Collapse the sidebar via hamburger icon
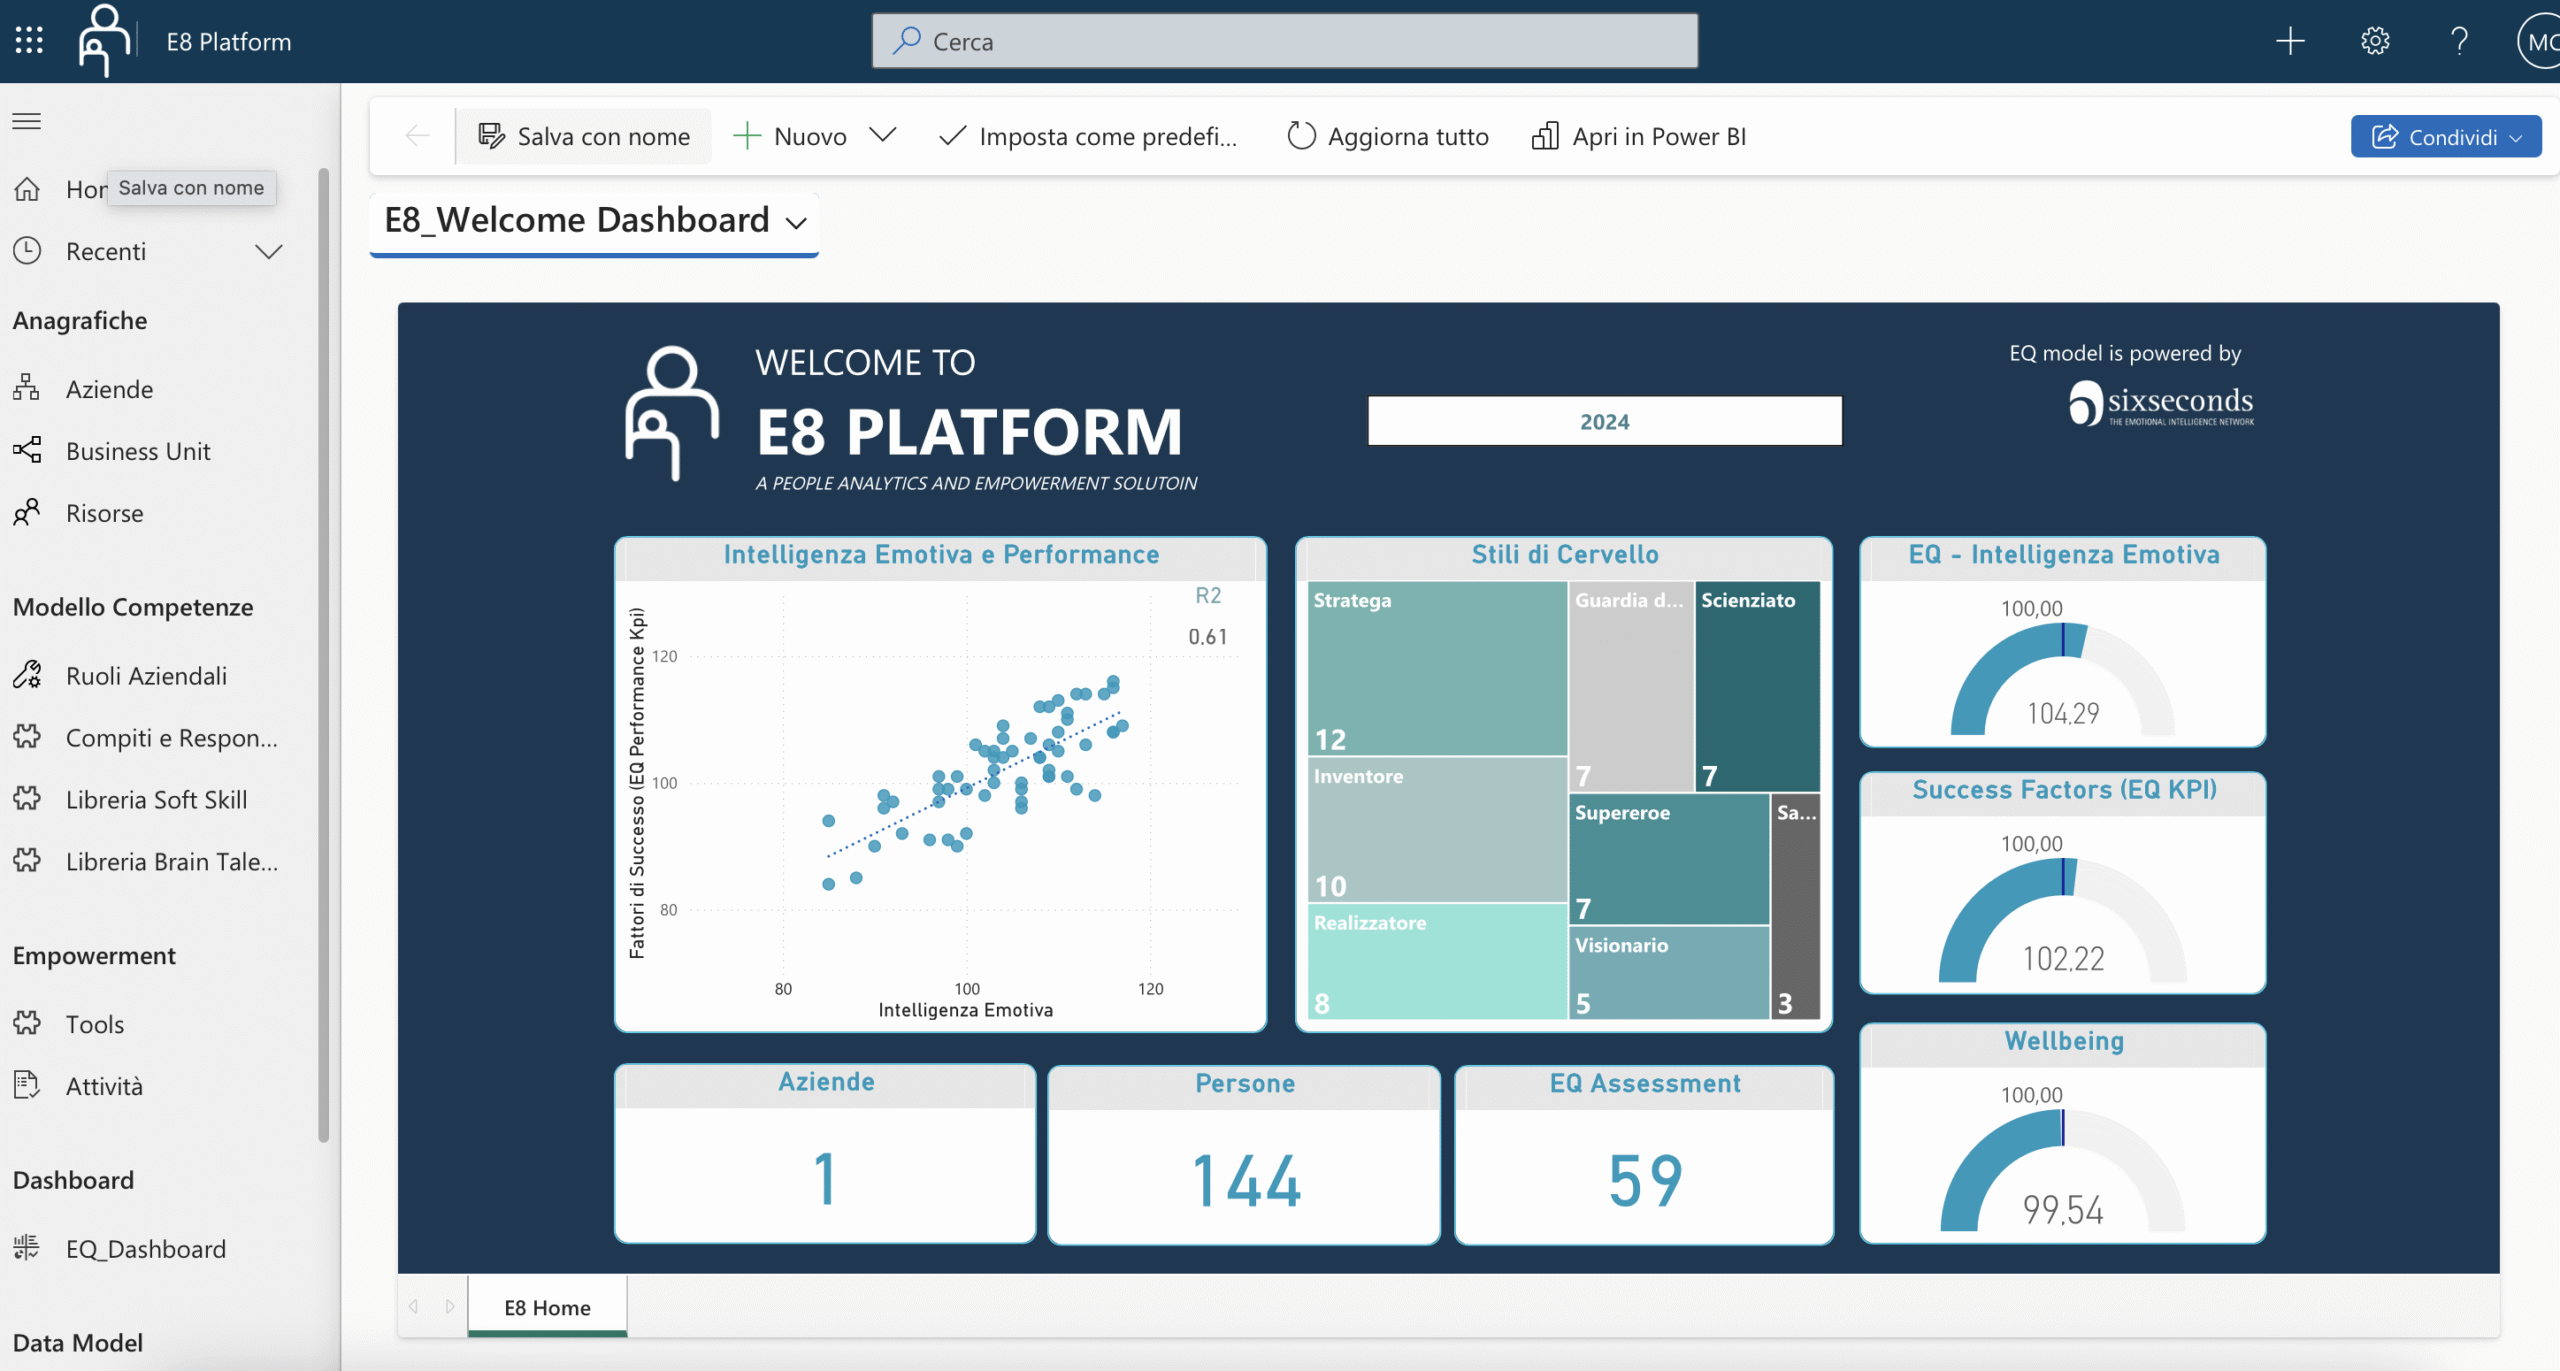This screenshot has width=2560, height=1371. coord(27,121)
